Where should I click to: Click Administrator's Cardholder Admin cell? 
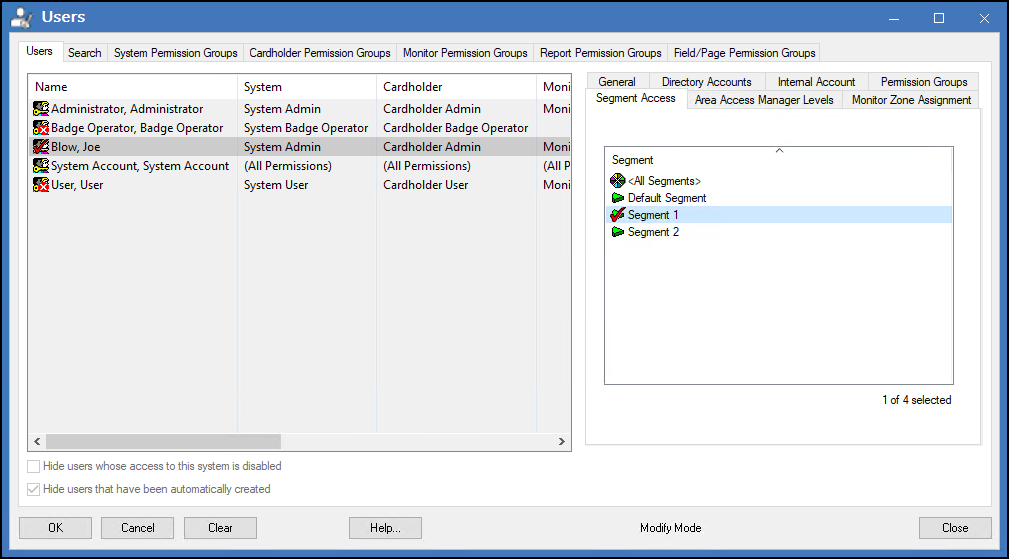(x=432, y=109)
